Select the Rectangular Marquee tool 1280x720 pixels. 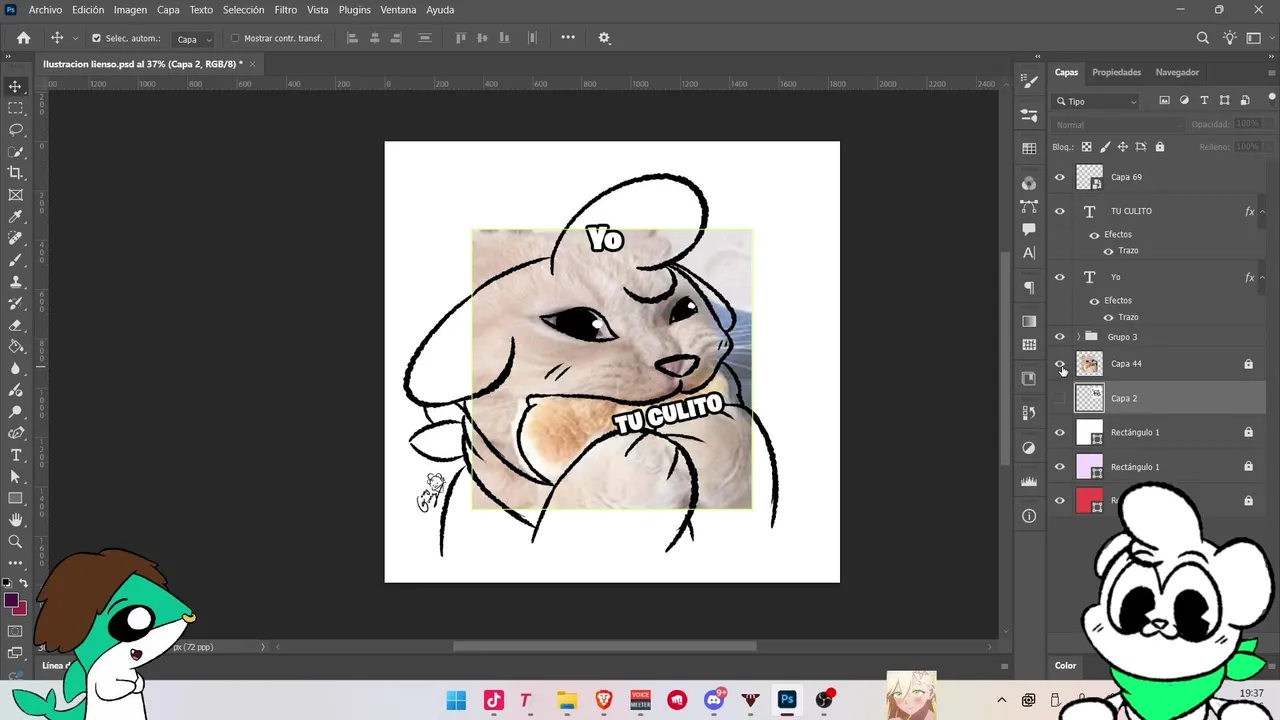[x=15, y=108]
